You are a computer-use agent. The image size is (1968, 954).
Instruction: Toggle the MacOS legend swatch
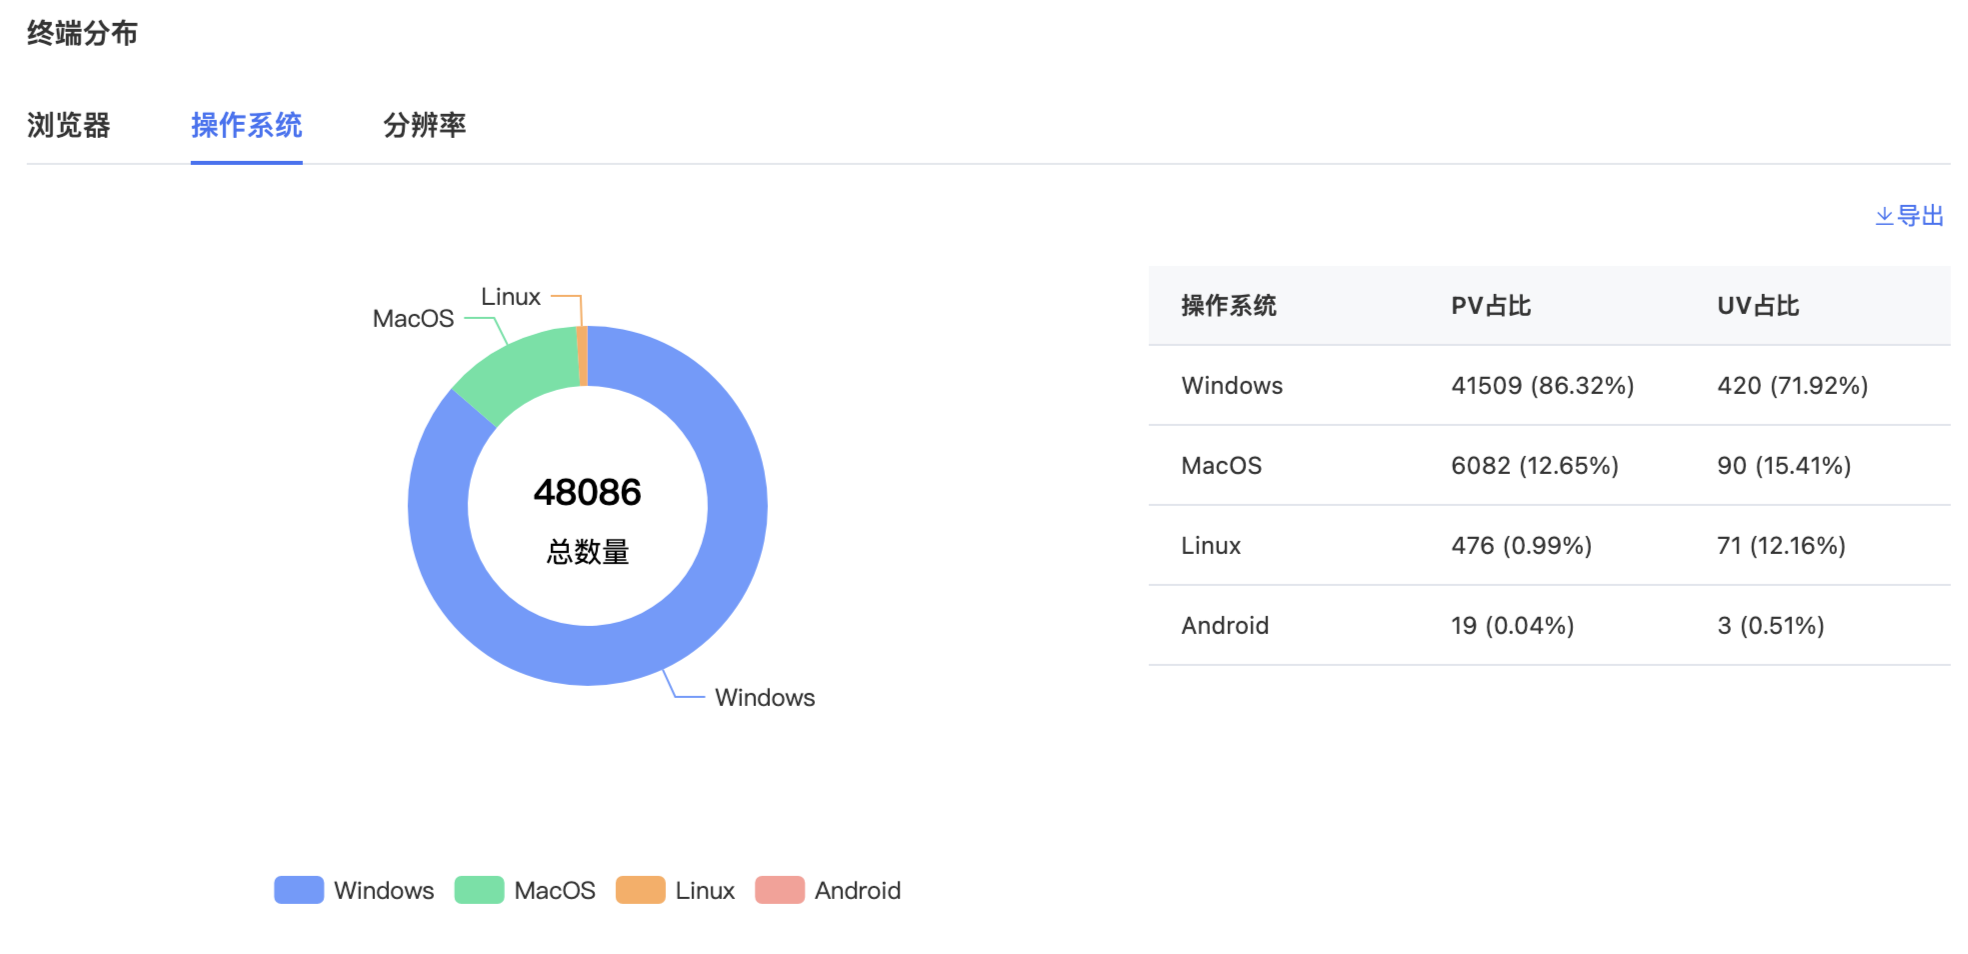tap(479, 890)
